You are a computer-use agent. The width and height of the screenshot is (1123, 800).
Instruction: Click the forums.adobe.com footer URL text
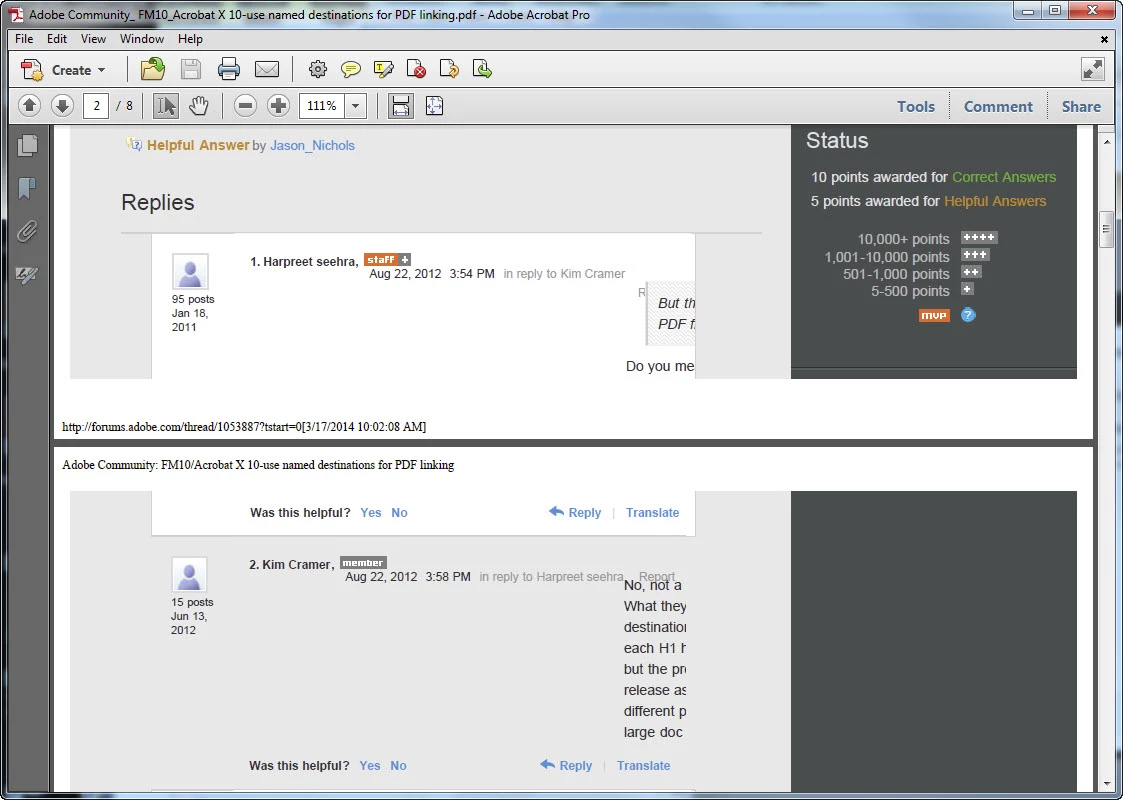244,427
